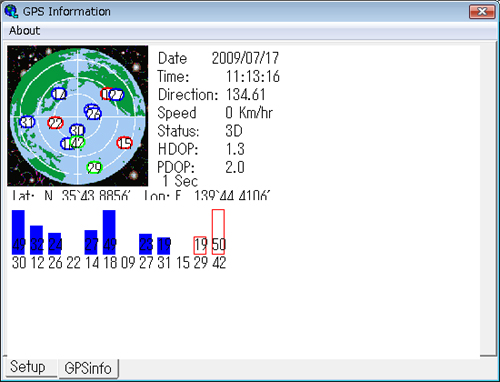The width and height of the screenshot is (500, 382).
Task: Select satellite 27 marker on sky map
Action: (116, 95)
